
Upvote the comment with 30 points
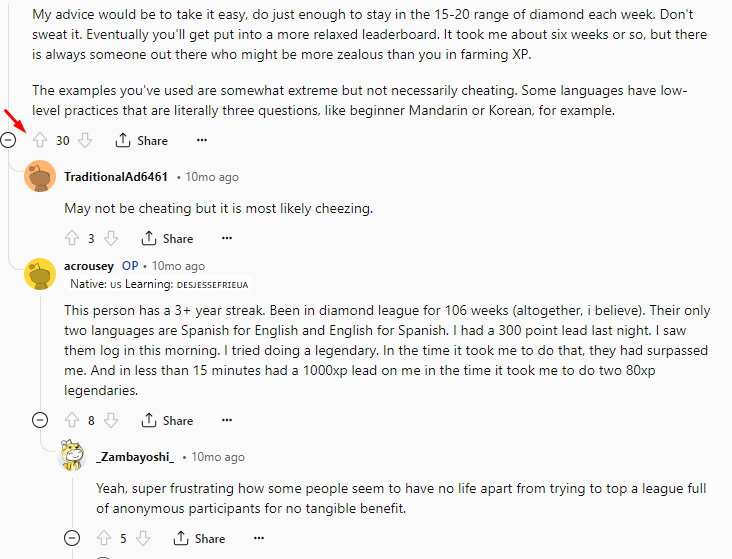(40, 140)
